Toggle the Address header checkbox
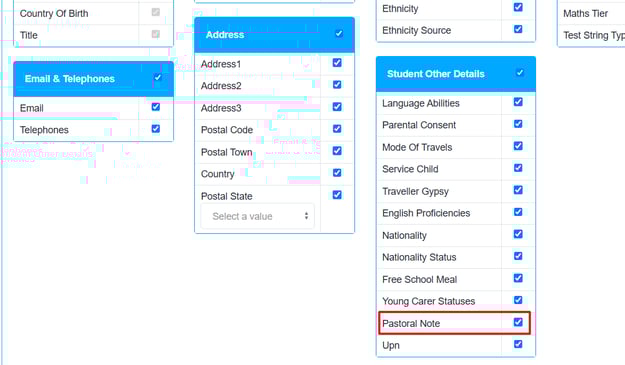 339,33
